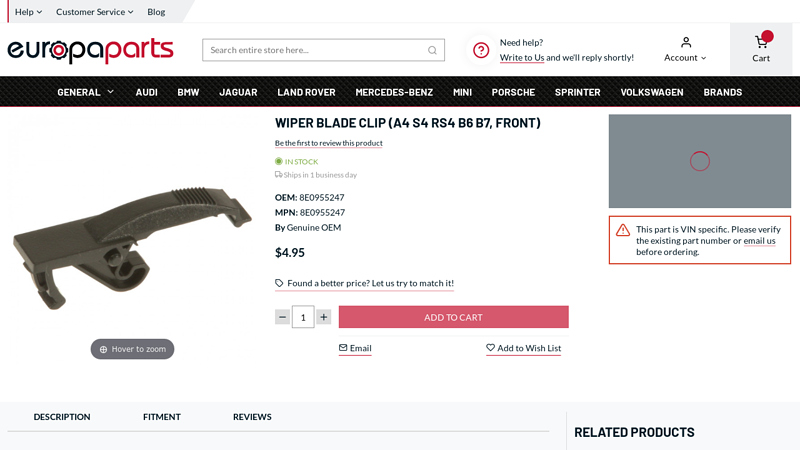Viewport: 800px width, 450px height.
Task: Click the Europa Parts logo
Action: pyautogui.click(x=90, y=50)
